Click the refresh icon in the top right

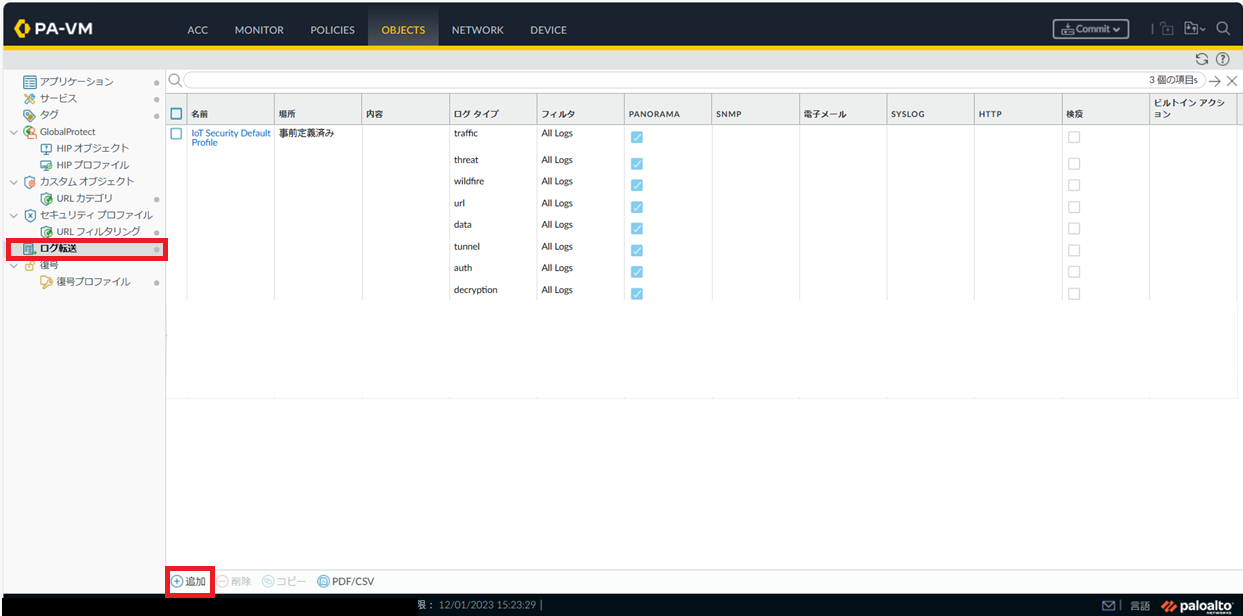(x=1202, y=59)
